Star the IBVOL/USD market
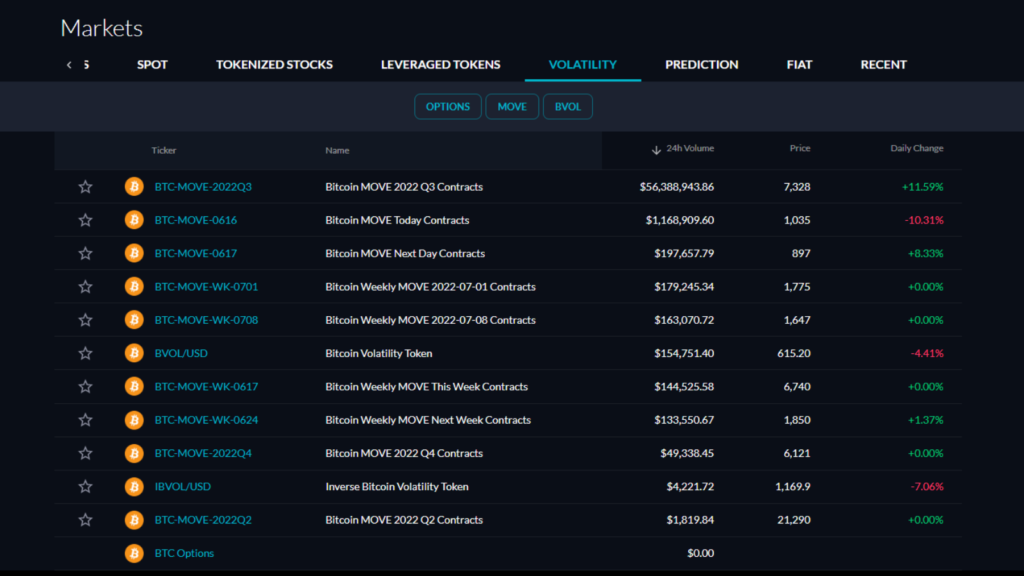This screenshot has width=1024, height=576. pos(85,486)
